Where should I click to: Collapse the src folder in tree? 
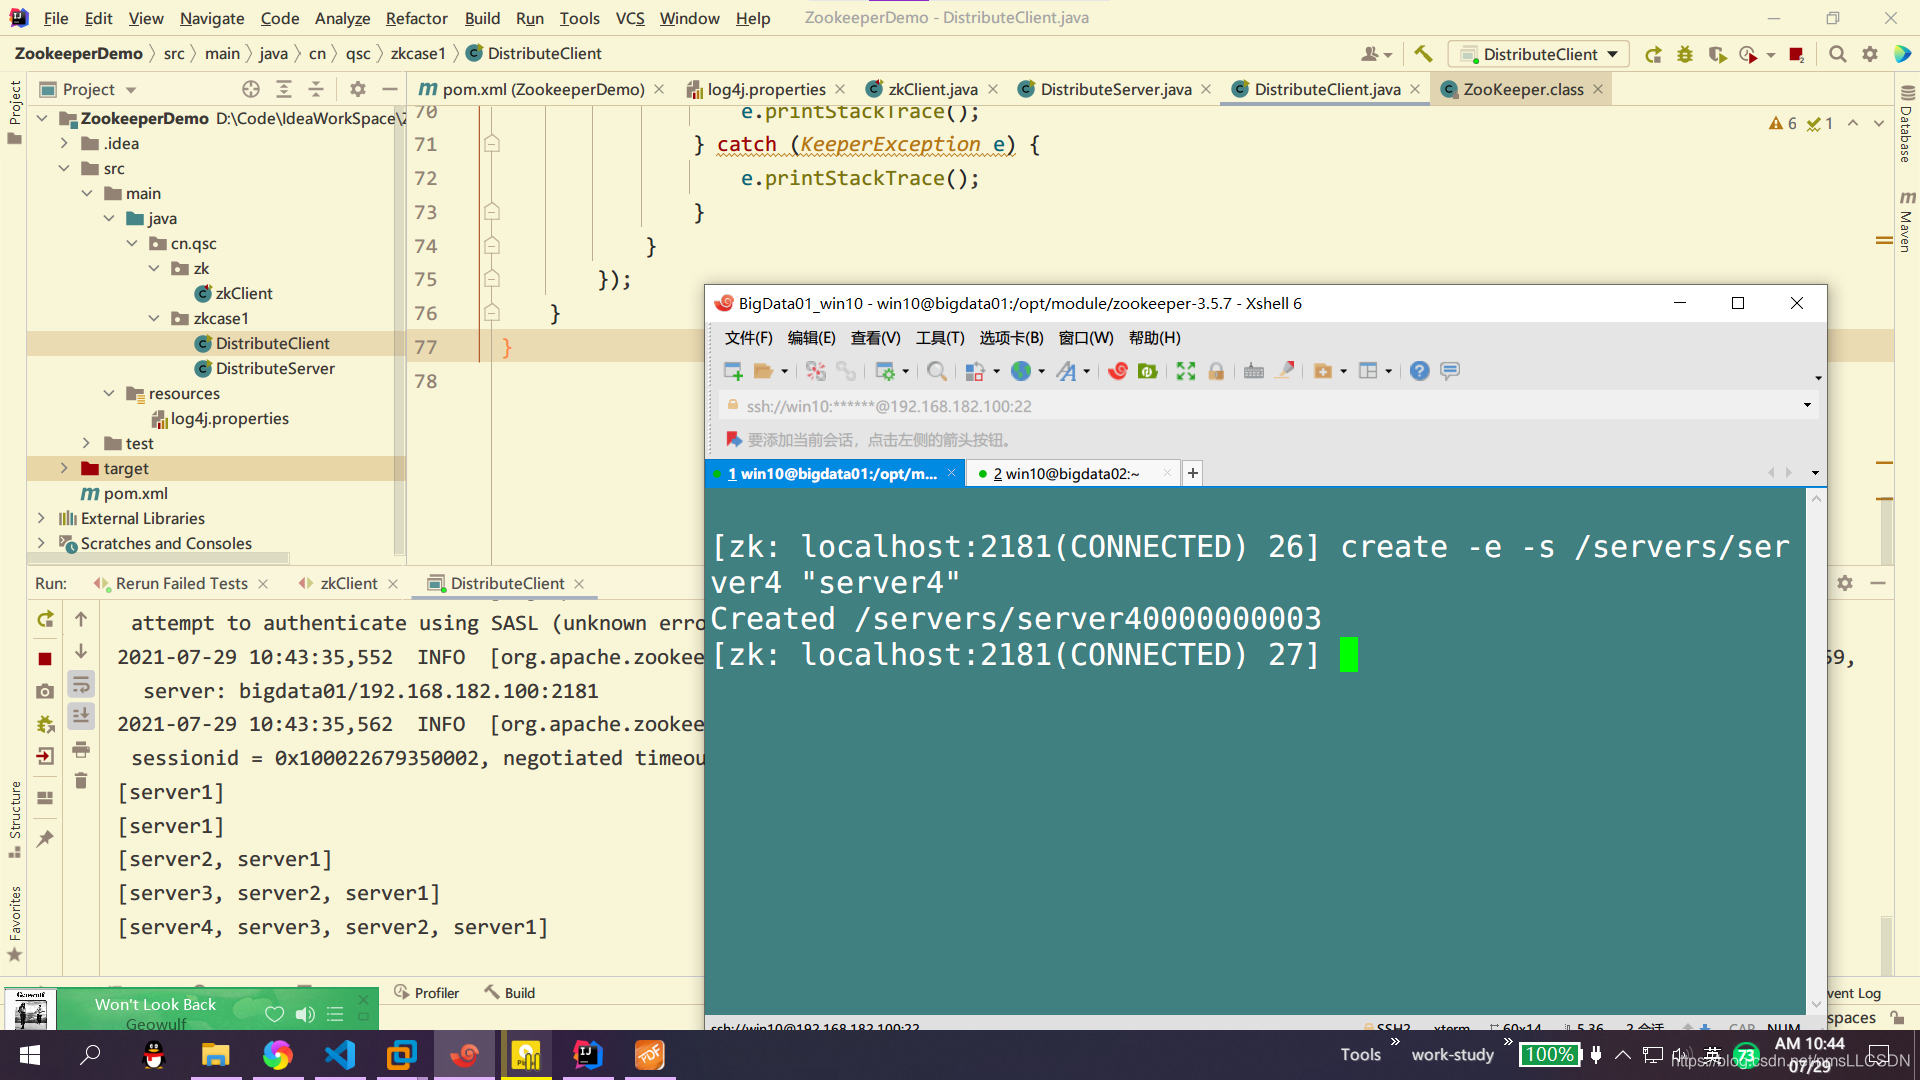tap(64, 168)
